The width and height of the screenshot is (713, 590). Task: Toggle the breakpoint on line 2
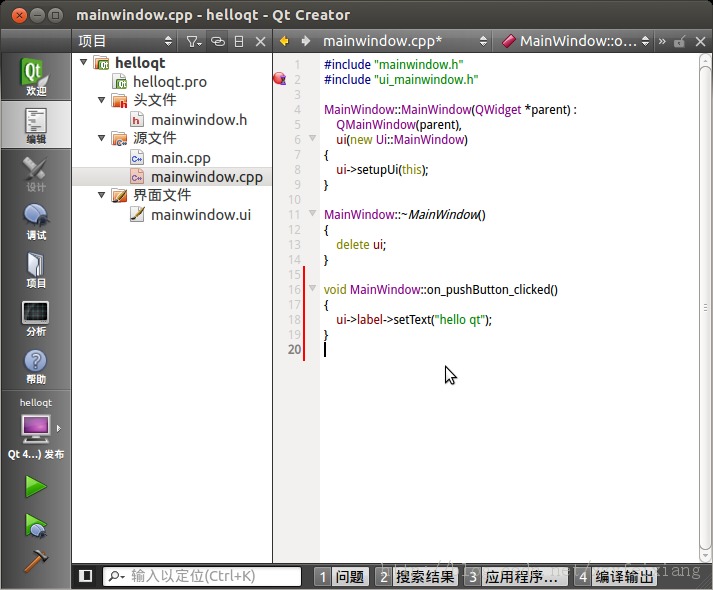pos(280,79)
